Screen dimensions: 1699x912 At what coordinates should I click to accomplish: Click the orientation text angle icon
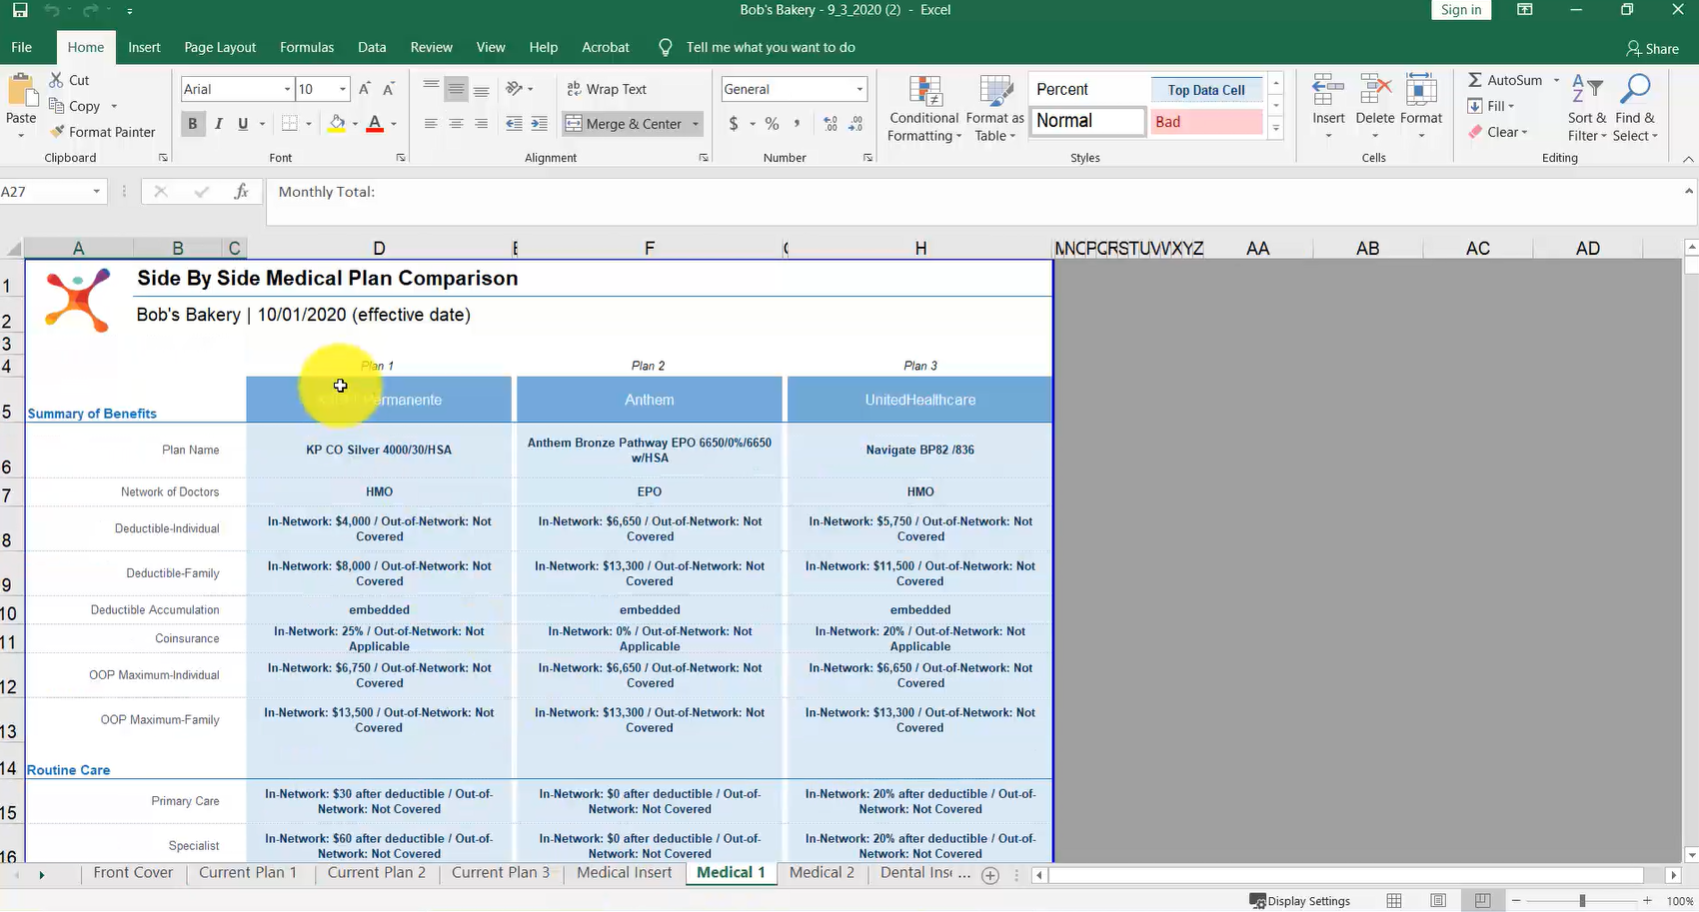(x=515, y=89)
